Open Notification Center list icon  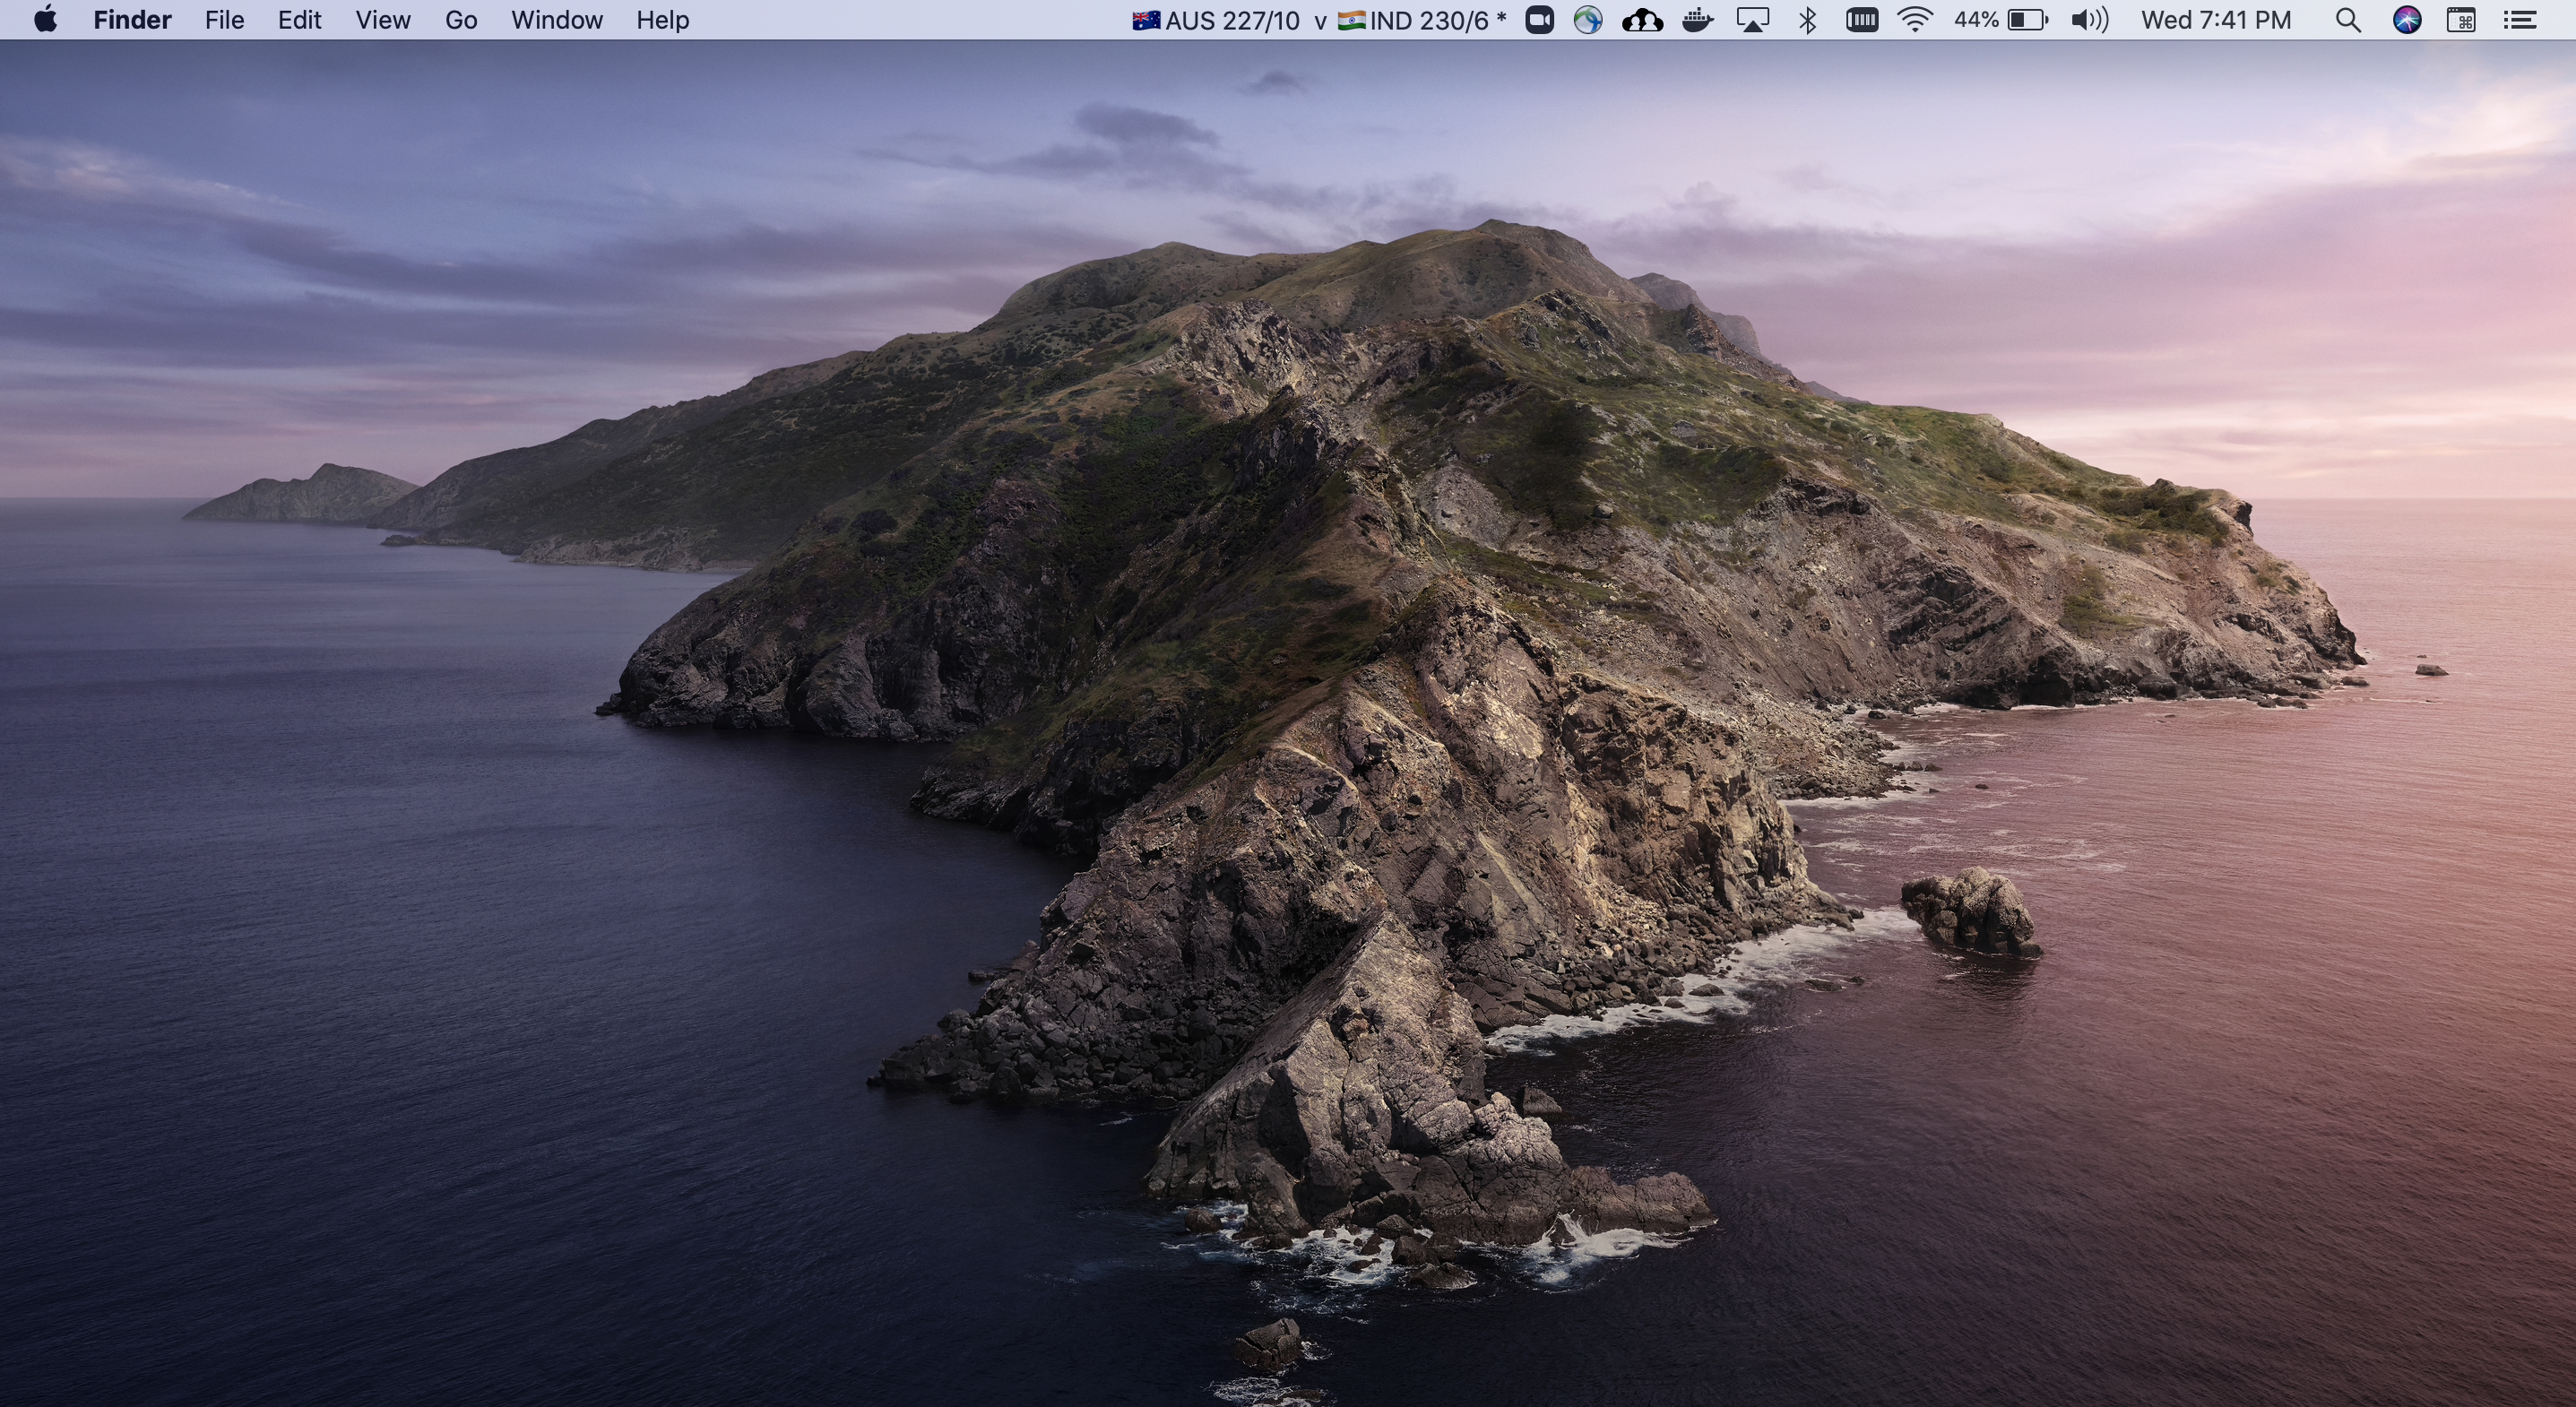[x=2519, y=20]
